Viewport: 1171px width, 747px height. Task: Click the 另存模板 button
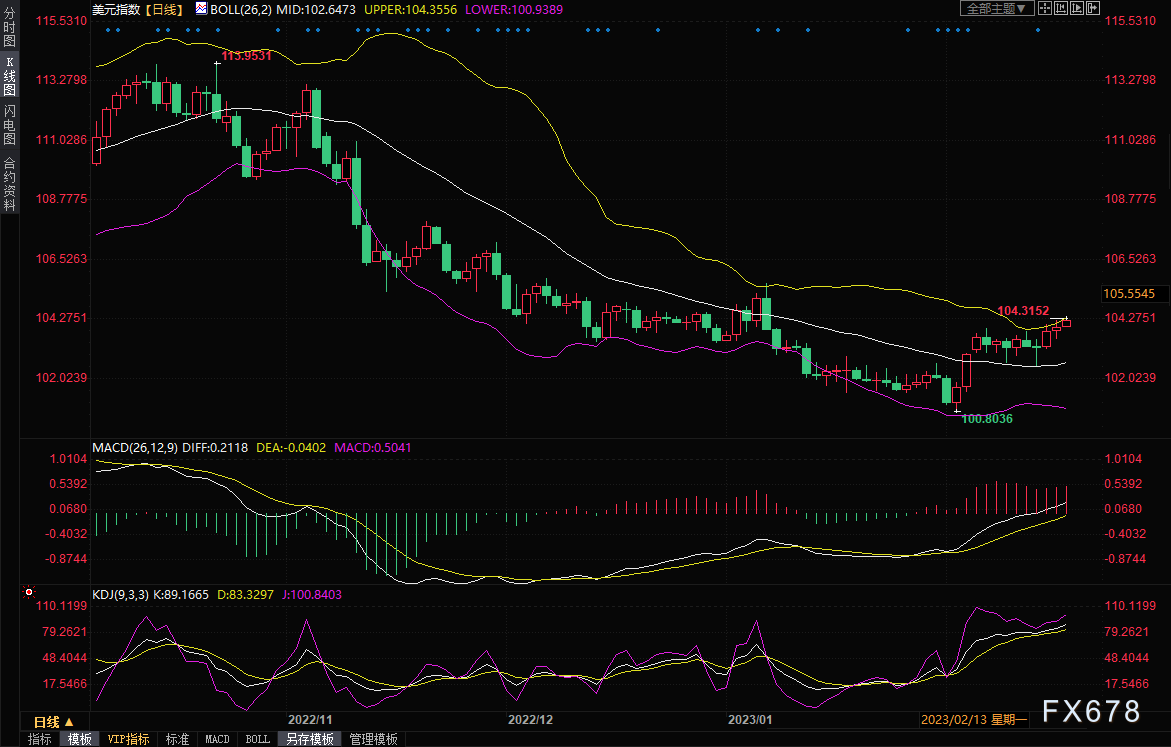309,739
